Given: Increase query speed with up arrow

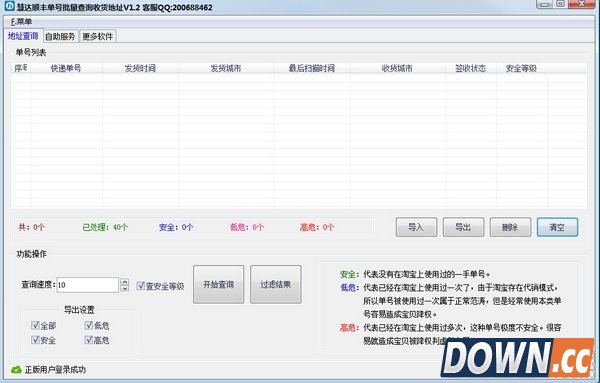Looking at the screenshot, I should (x=124, y=282).
